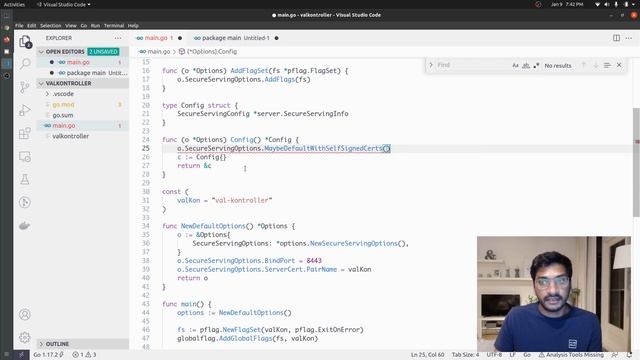The width and height of the screenshot is (640, 360).
Task: Open errors and warnings in status bar
Action: (84, 355)
